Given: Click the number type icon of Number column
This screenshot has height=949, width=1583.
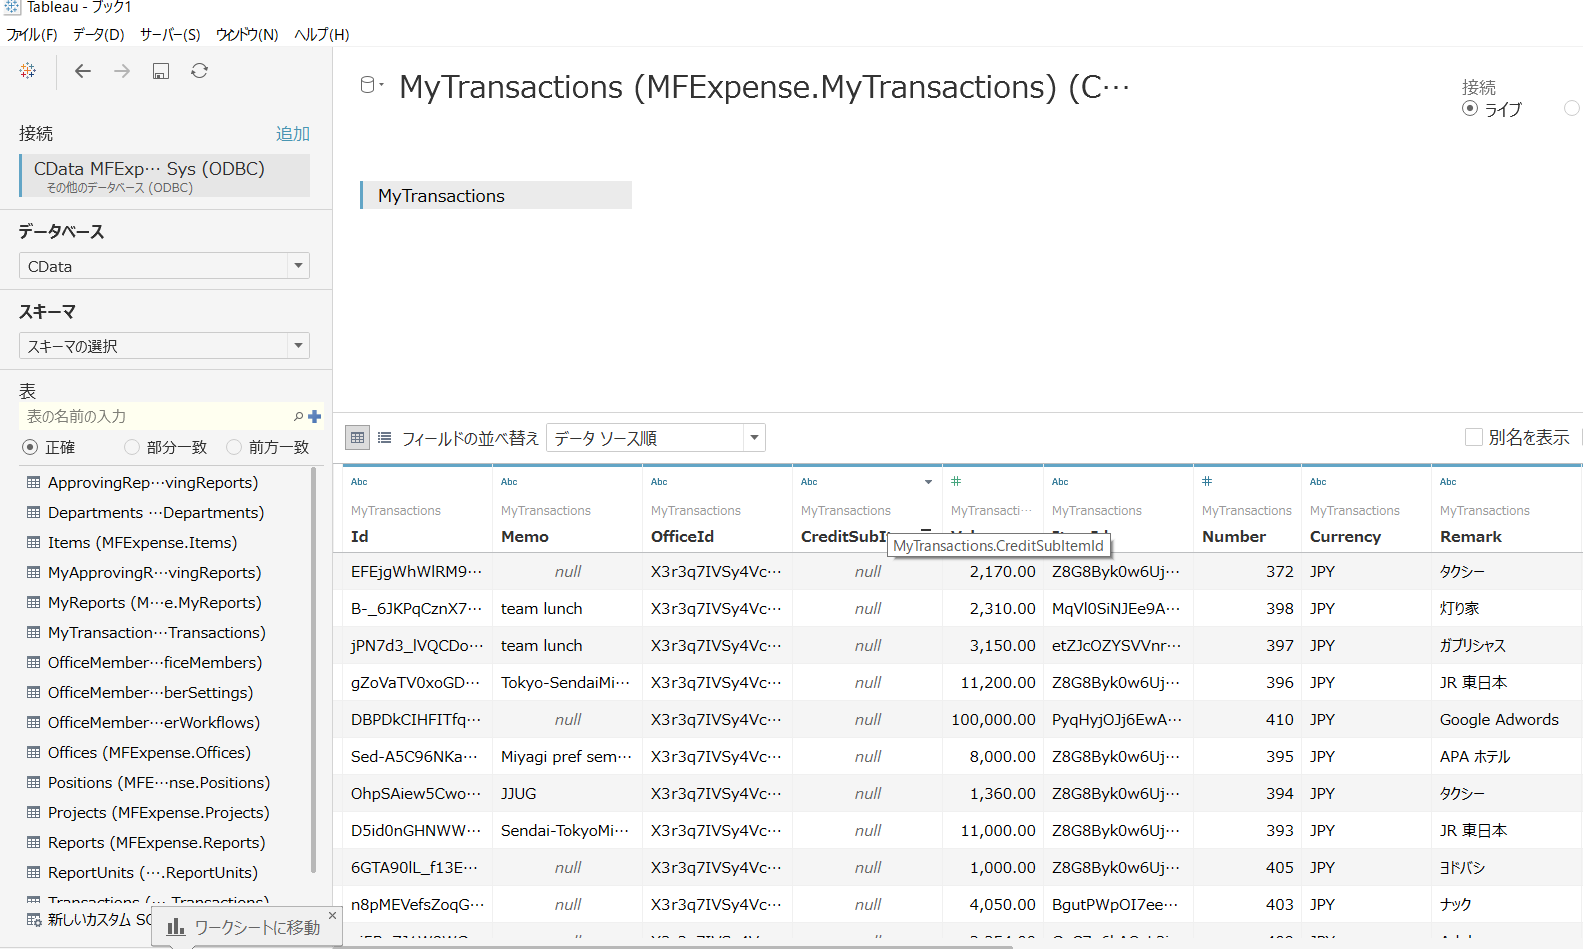Looking at the screenshot, I should click(1207, 482).
